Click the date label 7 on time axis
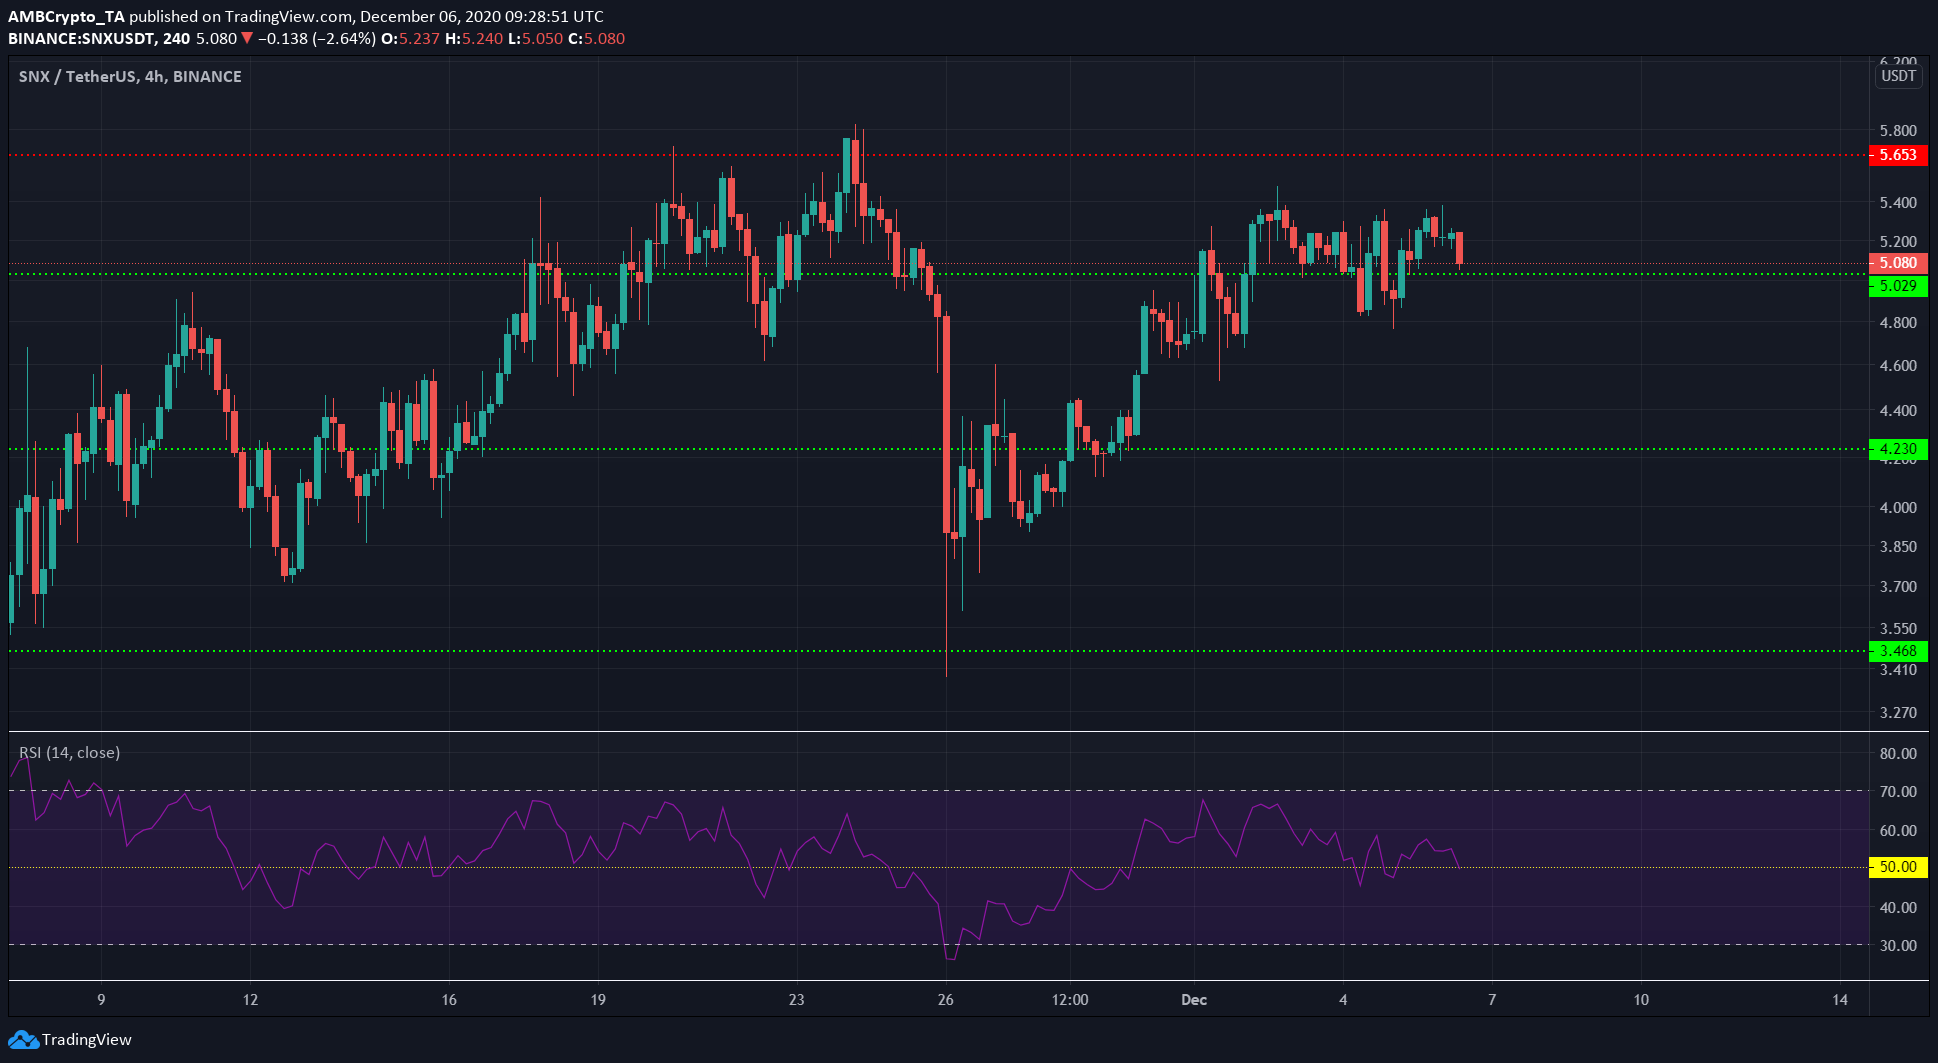 coord(1492,1000)
